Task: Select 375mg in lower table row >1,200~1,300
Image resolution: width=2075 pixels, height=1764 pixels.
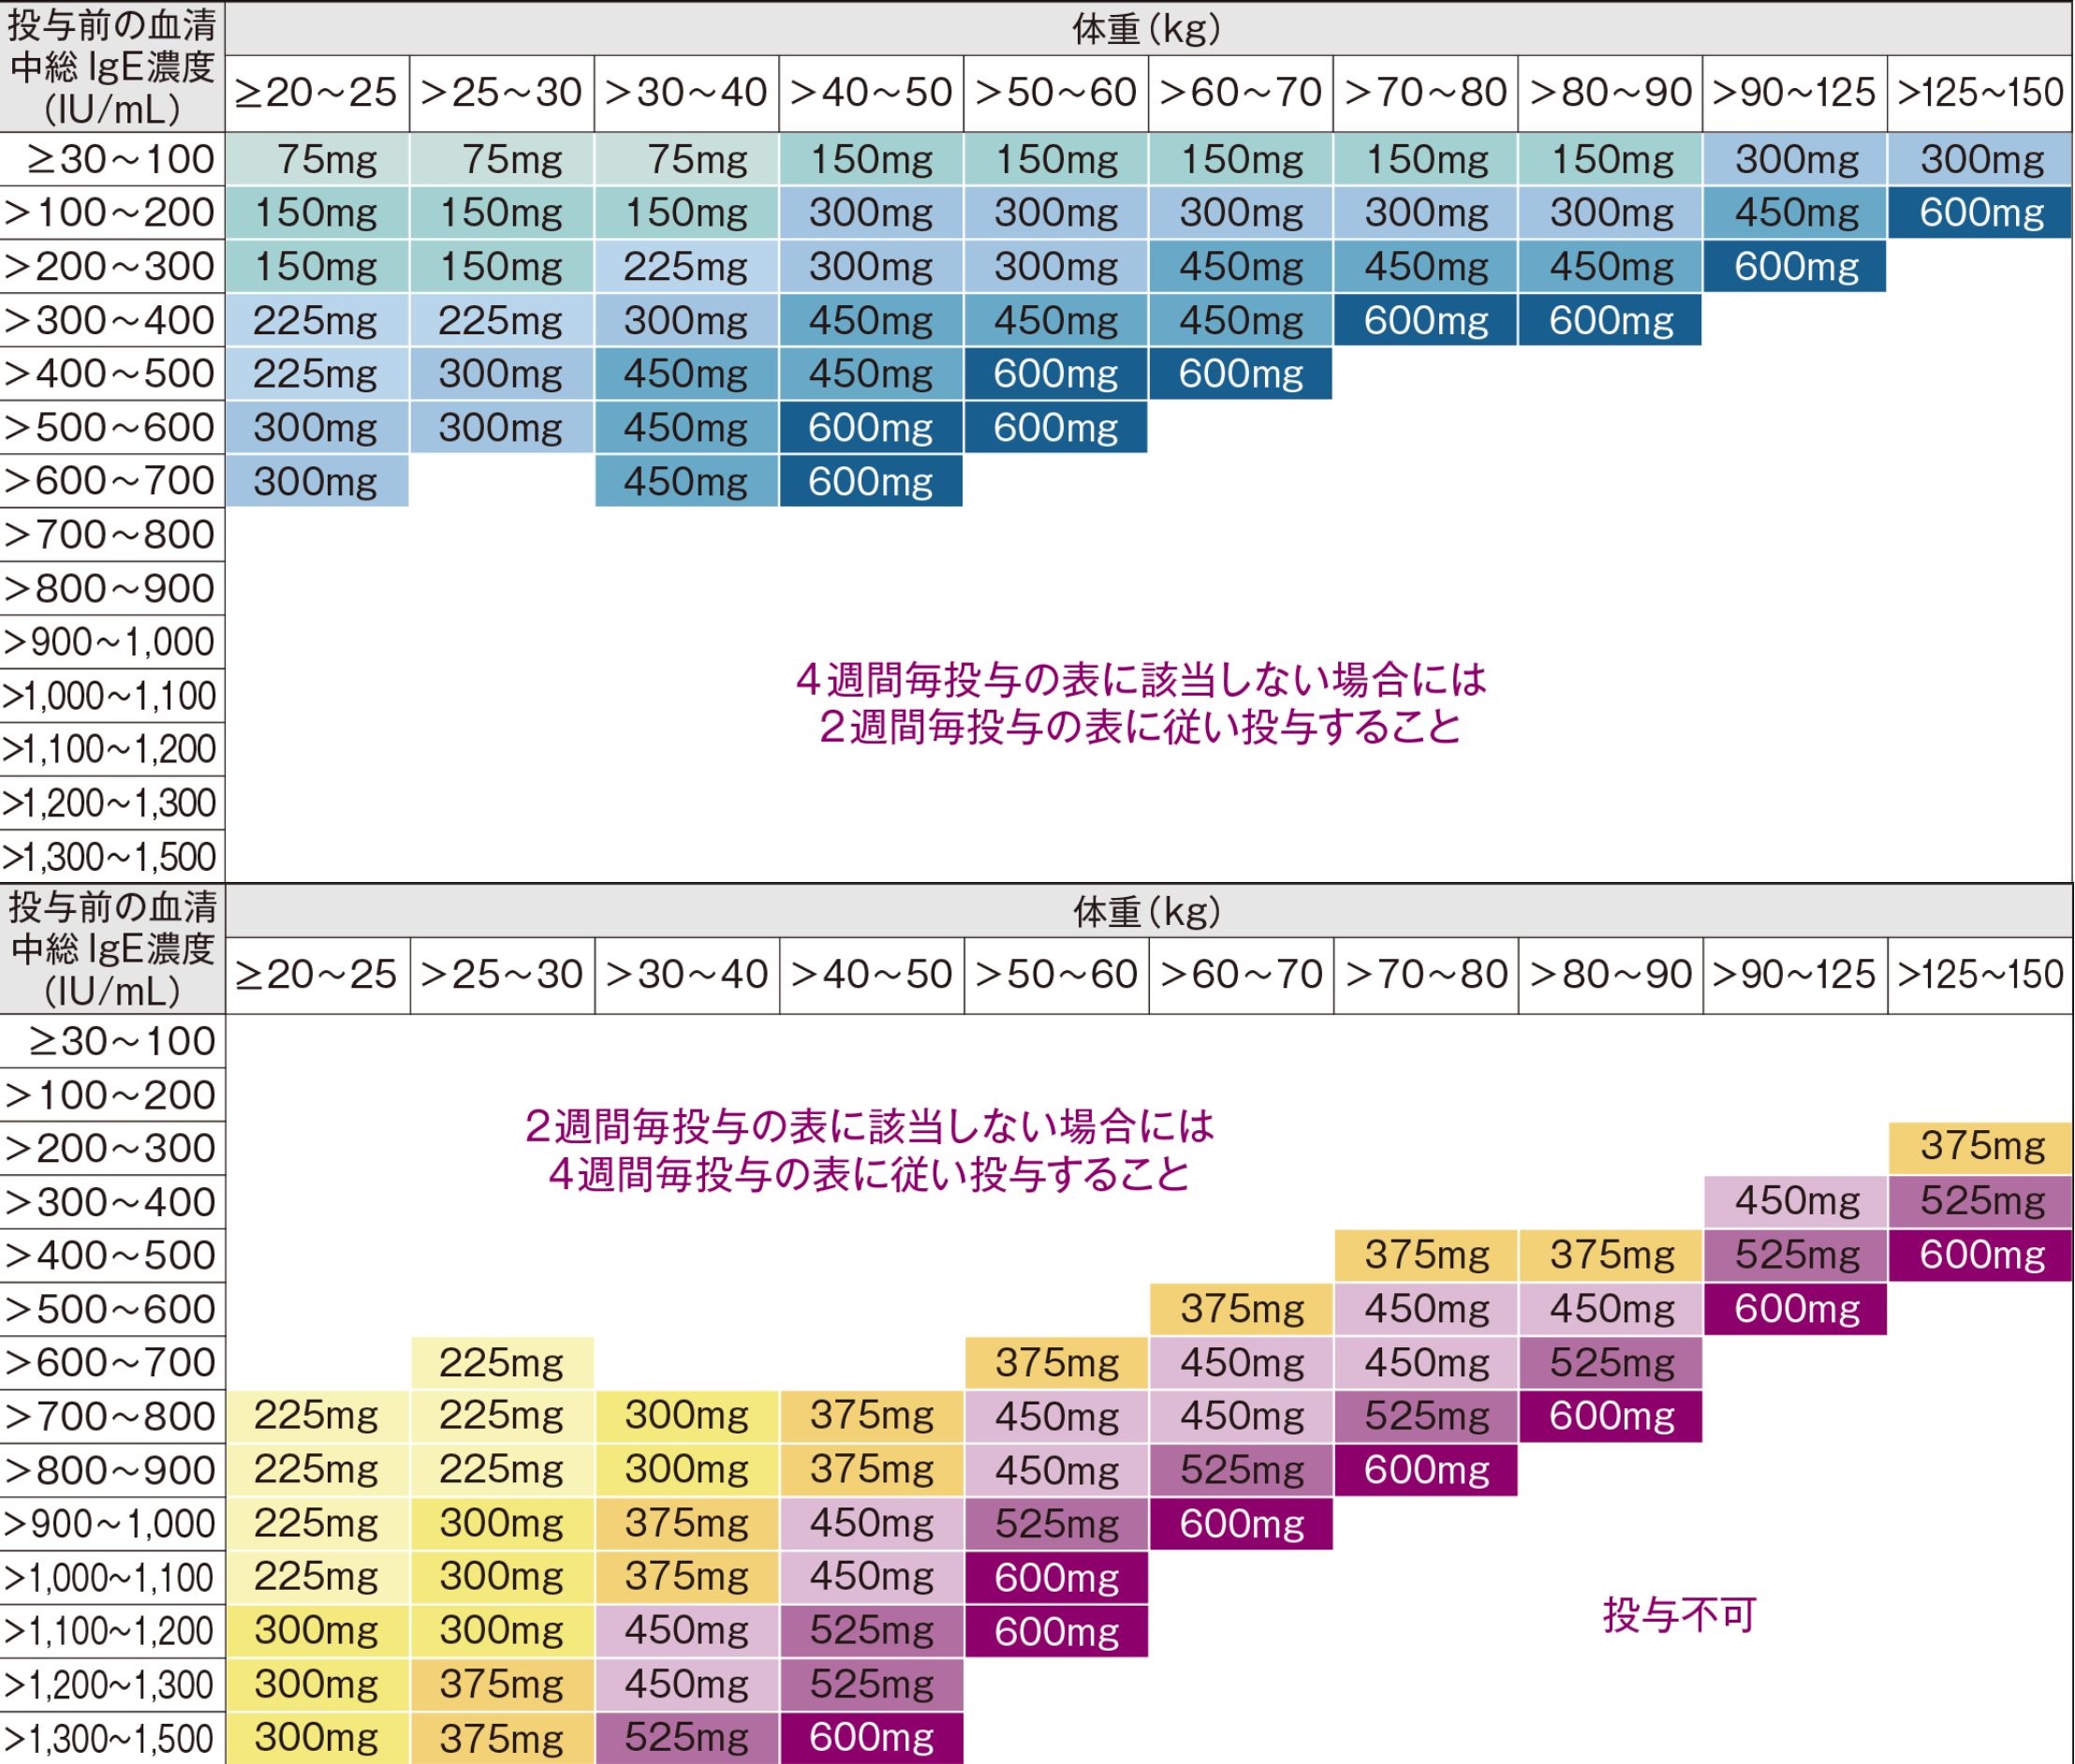Action: (x=502, y=1685)
